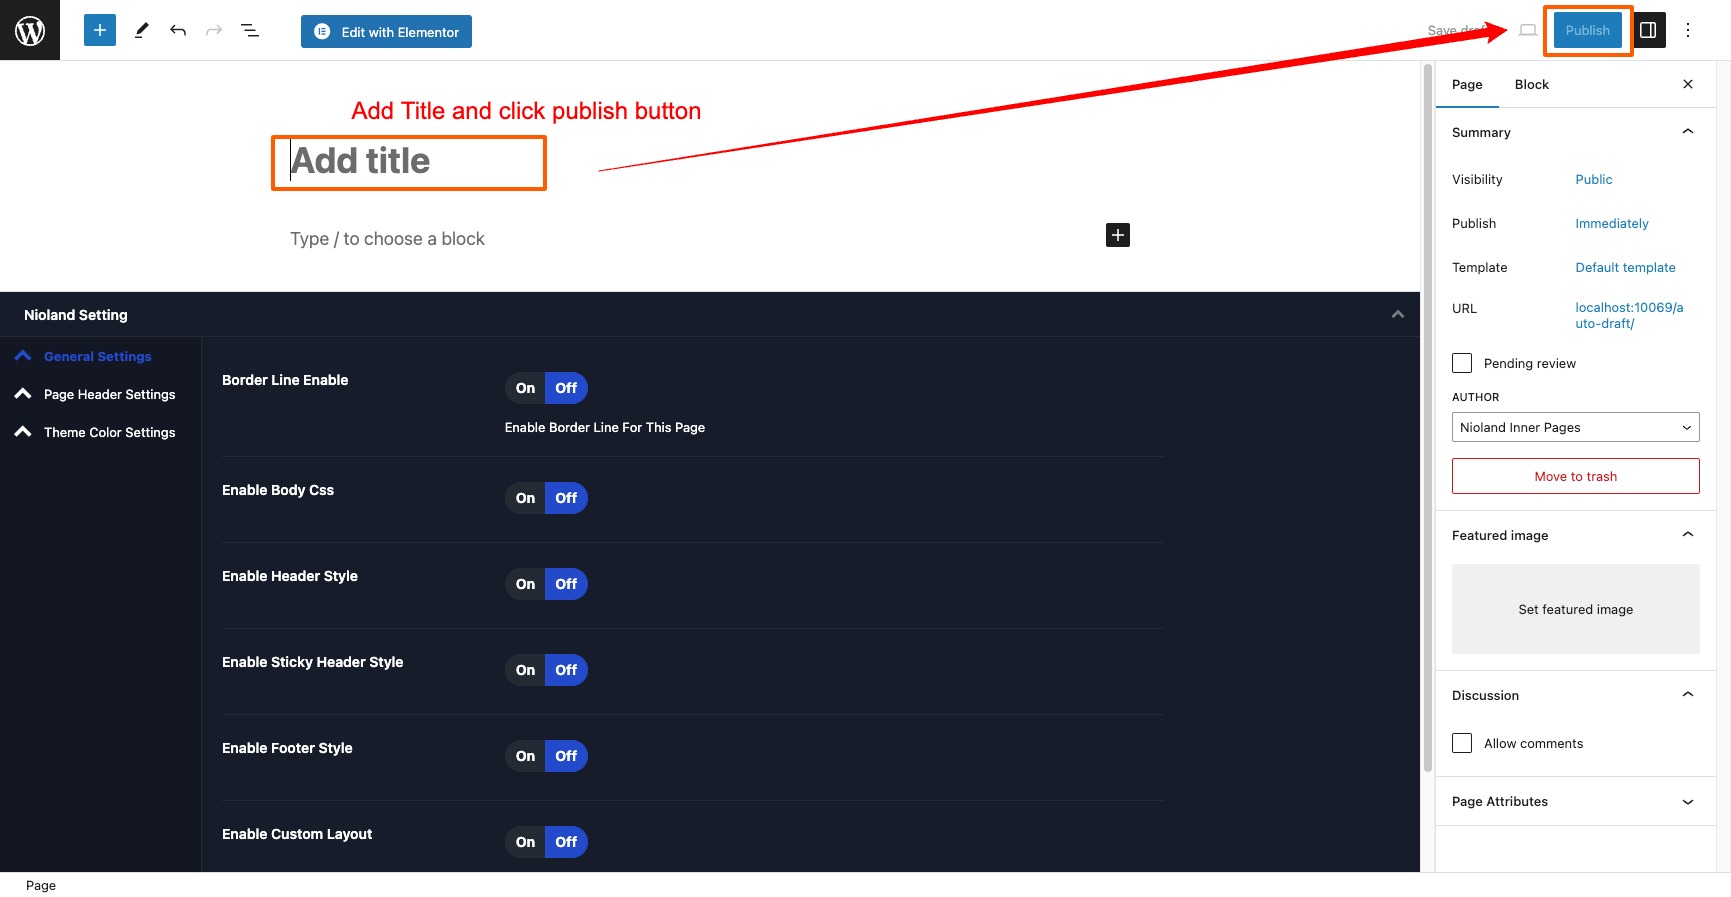The width and height of the screenshot is (1731, 897).
Task: Click the Add title field
Action: [x=409, y=162]
